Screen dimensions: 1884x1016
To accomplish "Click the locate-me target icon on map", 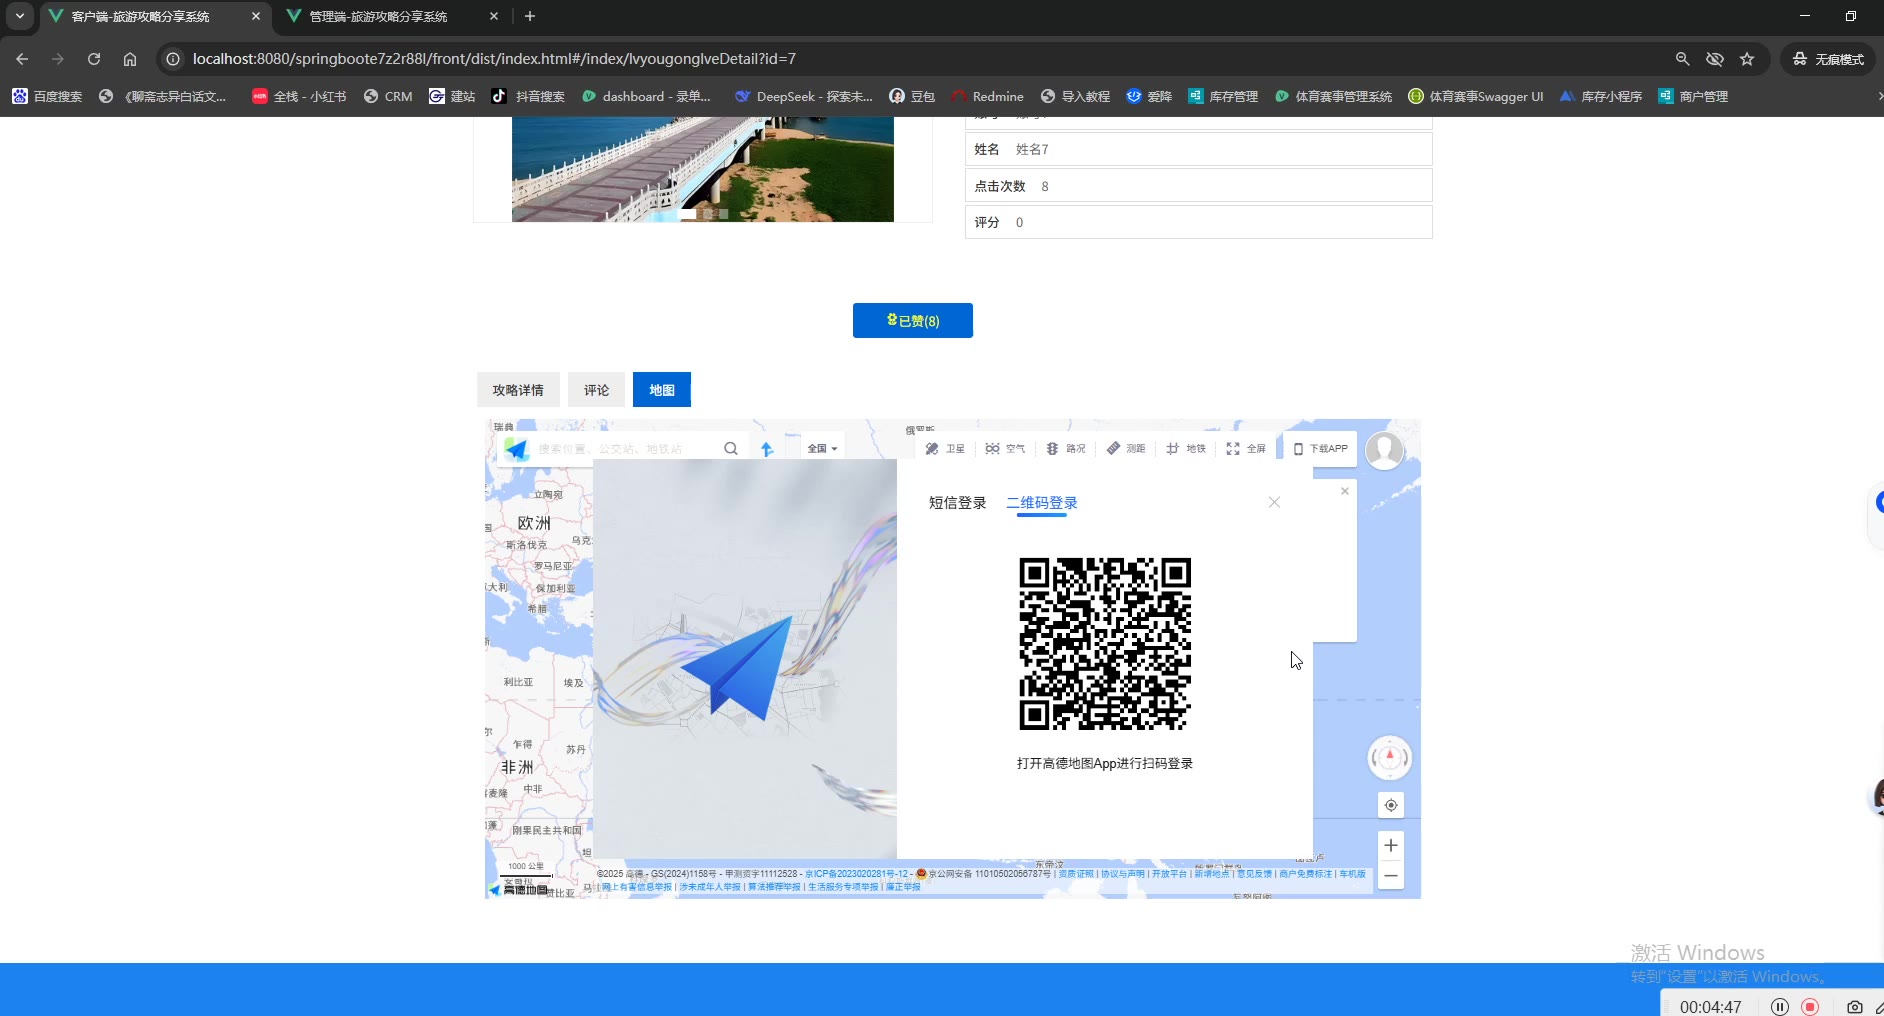I will (x=1390, y=805).
